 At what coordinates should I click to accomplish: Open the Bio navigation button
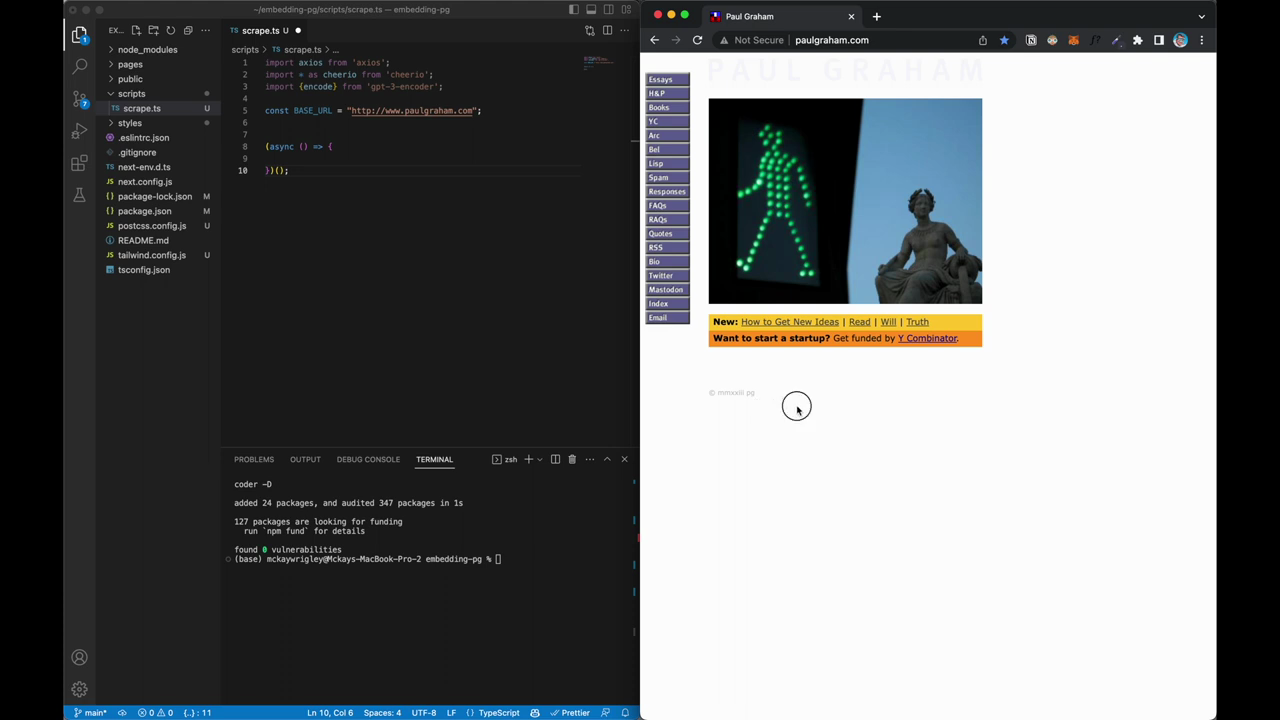click(x=667, y=262)
